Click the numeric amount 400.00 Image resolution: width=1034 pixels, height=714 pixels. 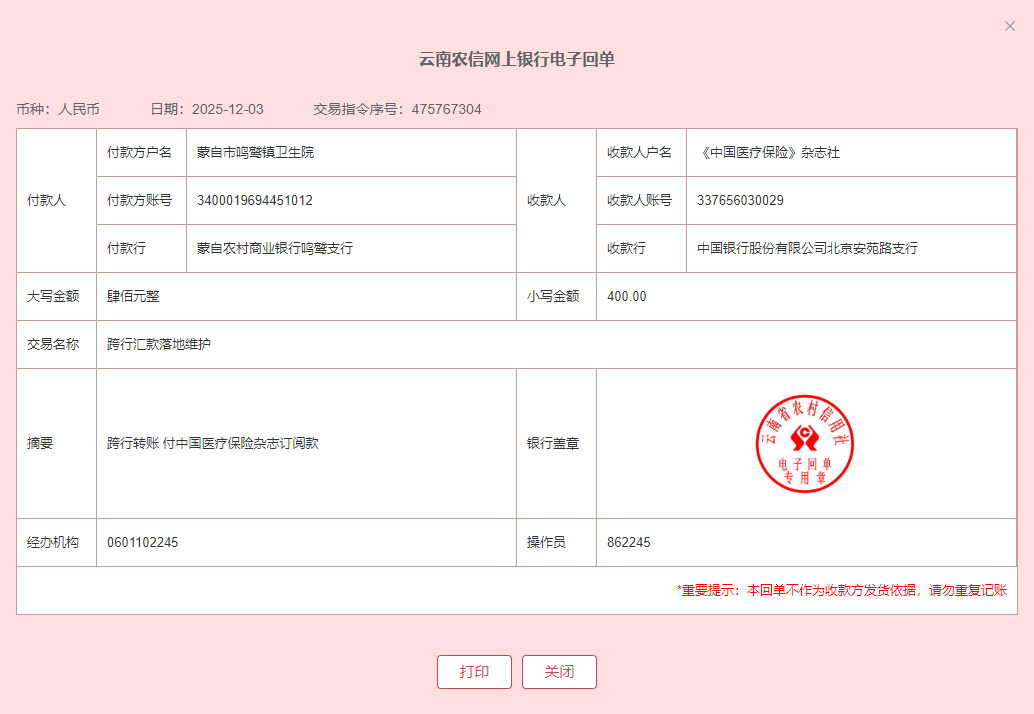coord(627,297)
